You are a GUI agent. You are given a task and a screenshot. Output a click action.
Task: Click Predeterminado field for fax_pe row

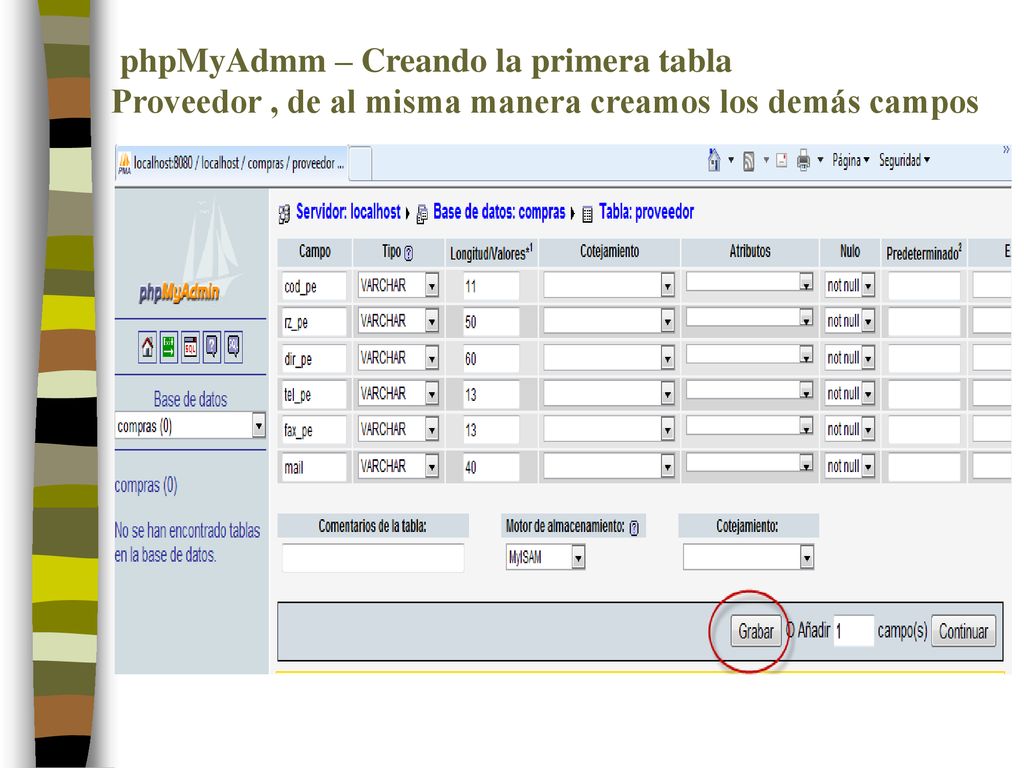pos(924,430)
